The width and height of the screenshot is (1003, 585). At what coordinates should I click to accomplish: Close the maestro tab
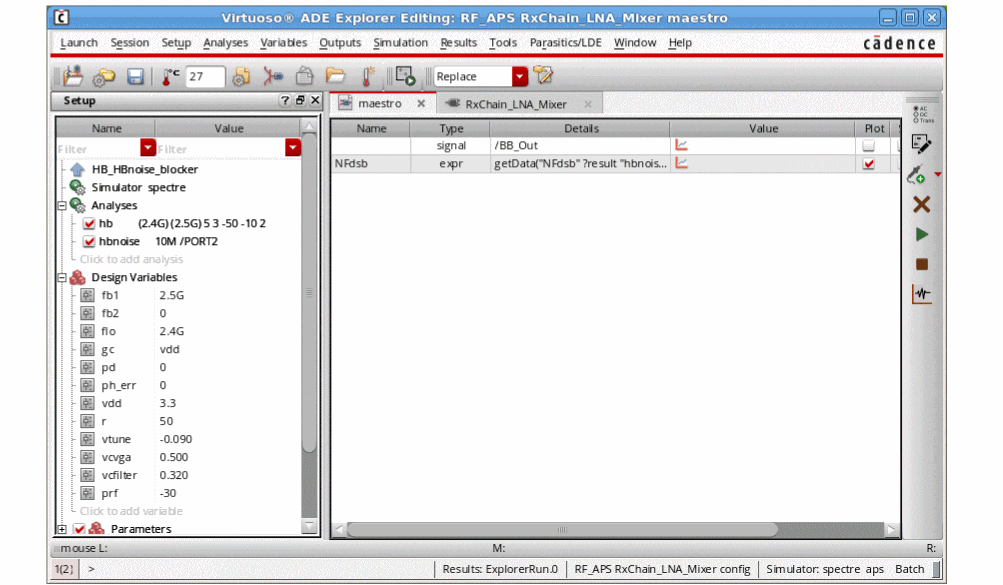421,103
